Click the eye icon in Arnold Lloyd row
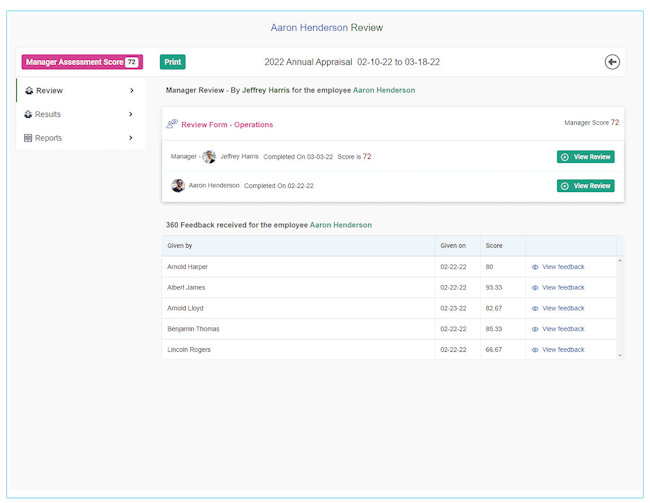The height and width of the screenshot is (503, 650). pos(535,309)
